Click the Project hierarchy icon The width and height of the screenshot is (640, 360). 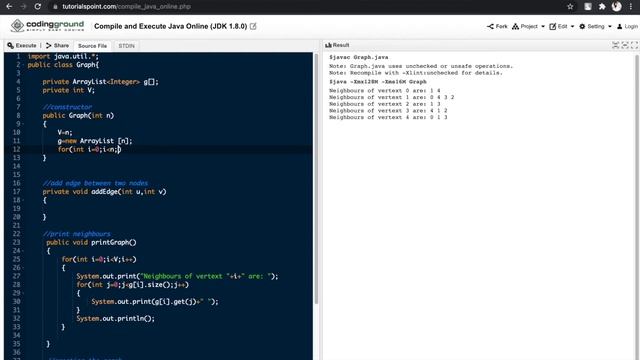(x=516, y=26)
